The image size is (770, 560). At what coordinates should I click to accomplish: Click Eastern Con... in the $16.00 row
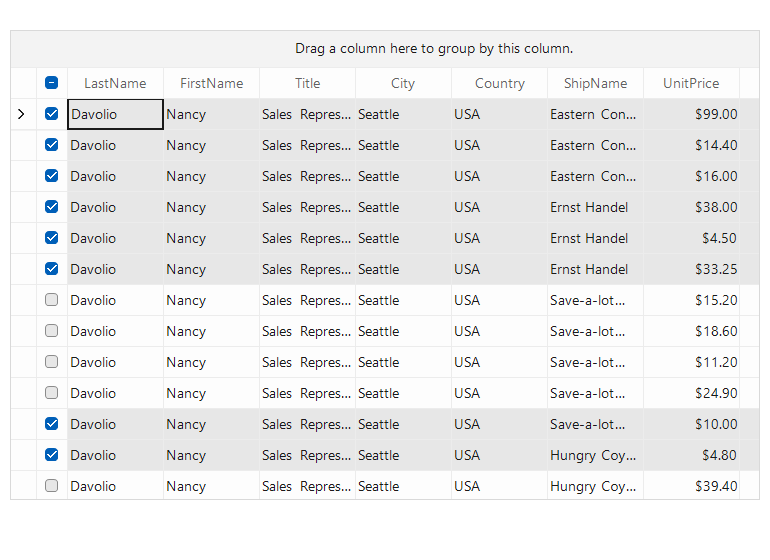click(x=593, y=176)
